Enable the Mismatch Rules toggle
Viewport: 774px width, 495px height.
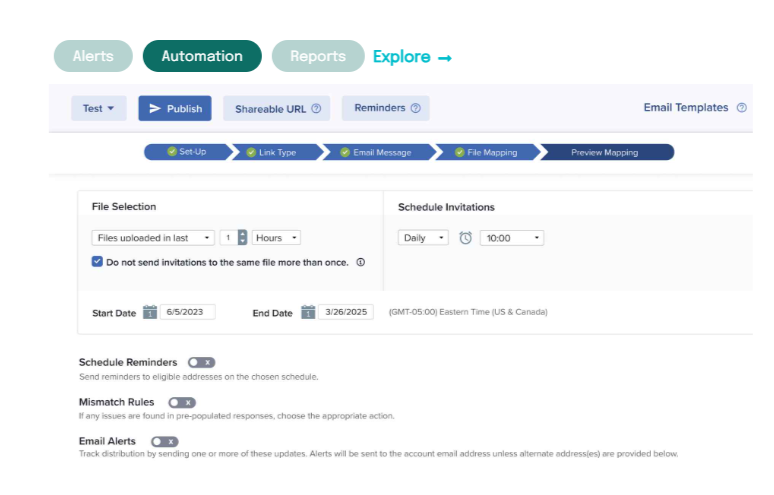coord(182,402)
